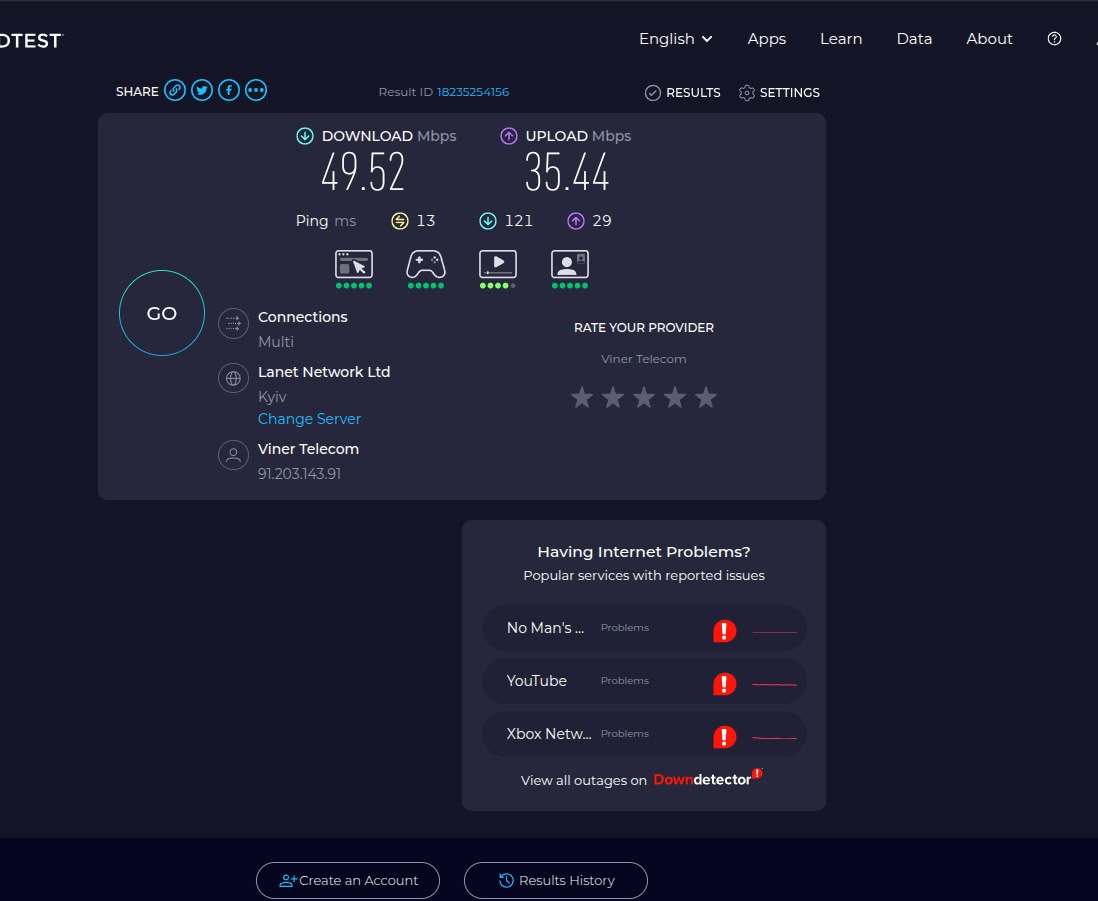Click the results checkmark icon
This screenshot has width=1098, height=901.
click(653, 93)
